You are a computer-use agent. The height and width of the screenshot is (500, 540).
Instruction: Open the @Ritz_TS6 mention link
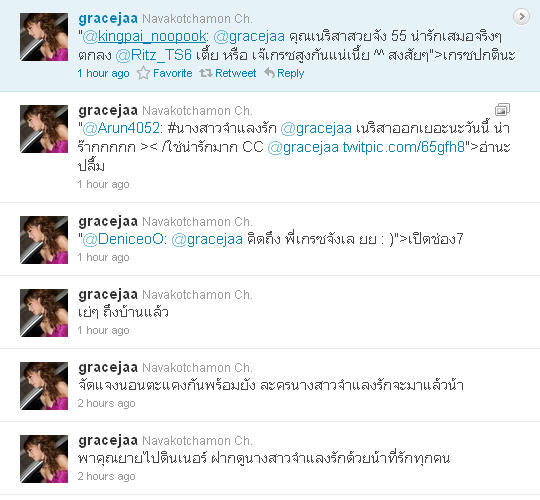(x=154, y=55)
